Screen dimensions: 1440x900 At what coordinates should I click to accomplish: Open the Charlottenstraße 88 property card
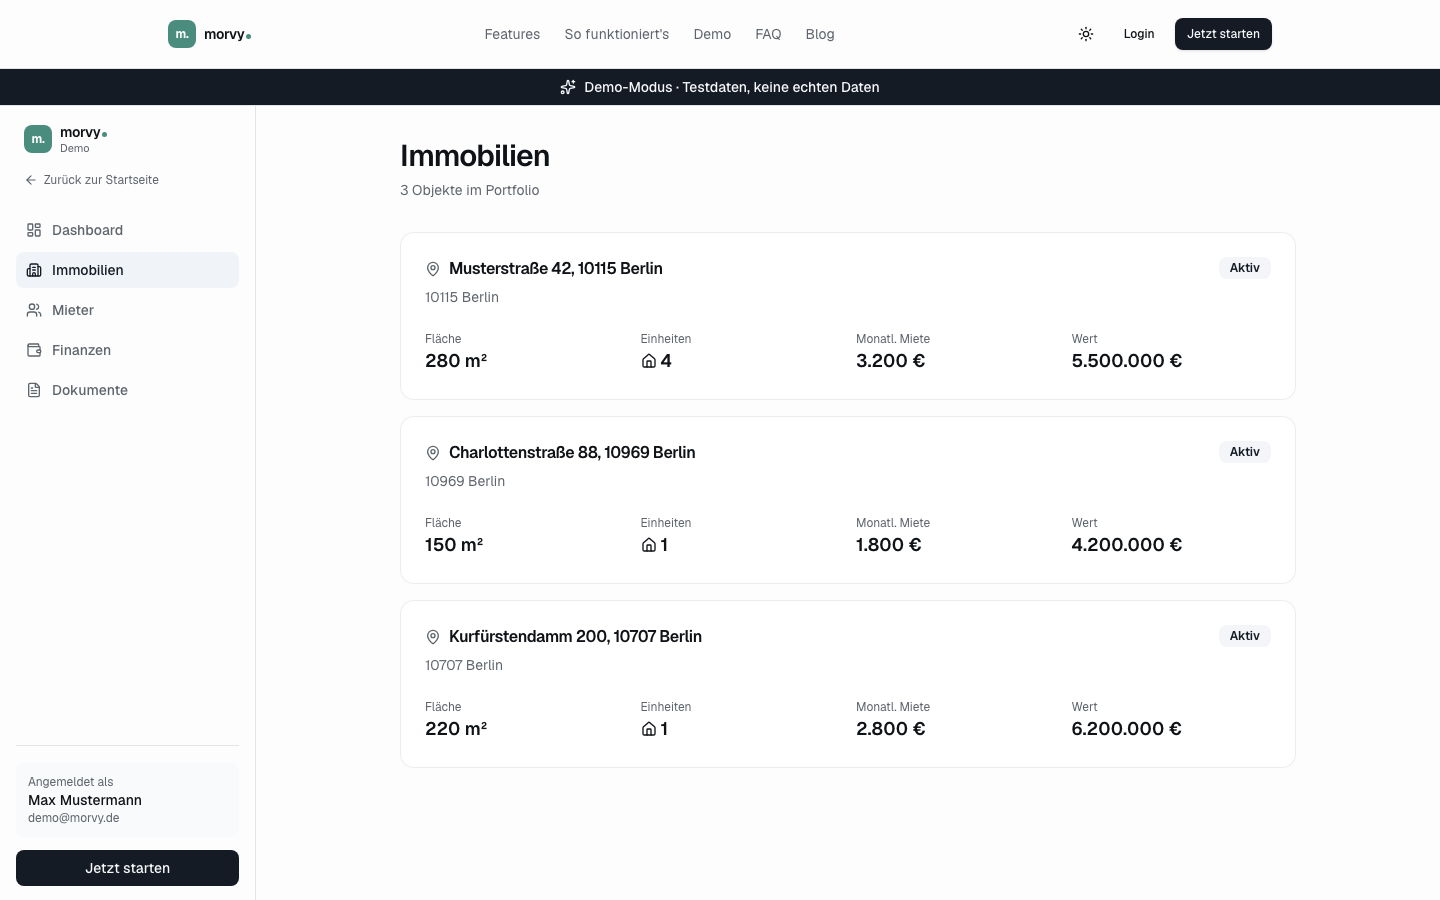point(848,500)
